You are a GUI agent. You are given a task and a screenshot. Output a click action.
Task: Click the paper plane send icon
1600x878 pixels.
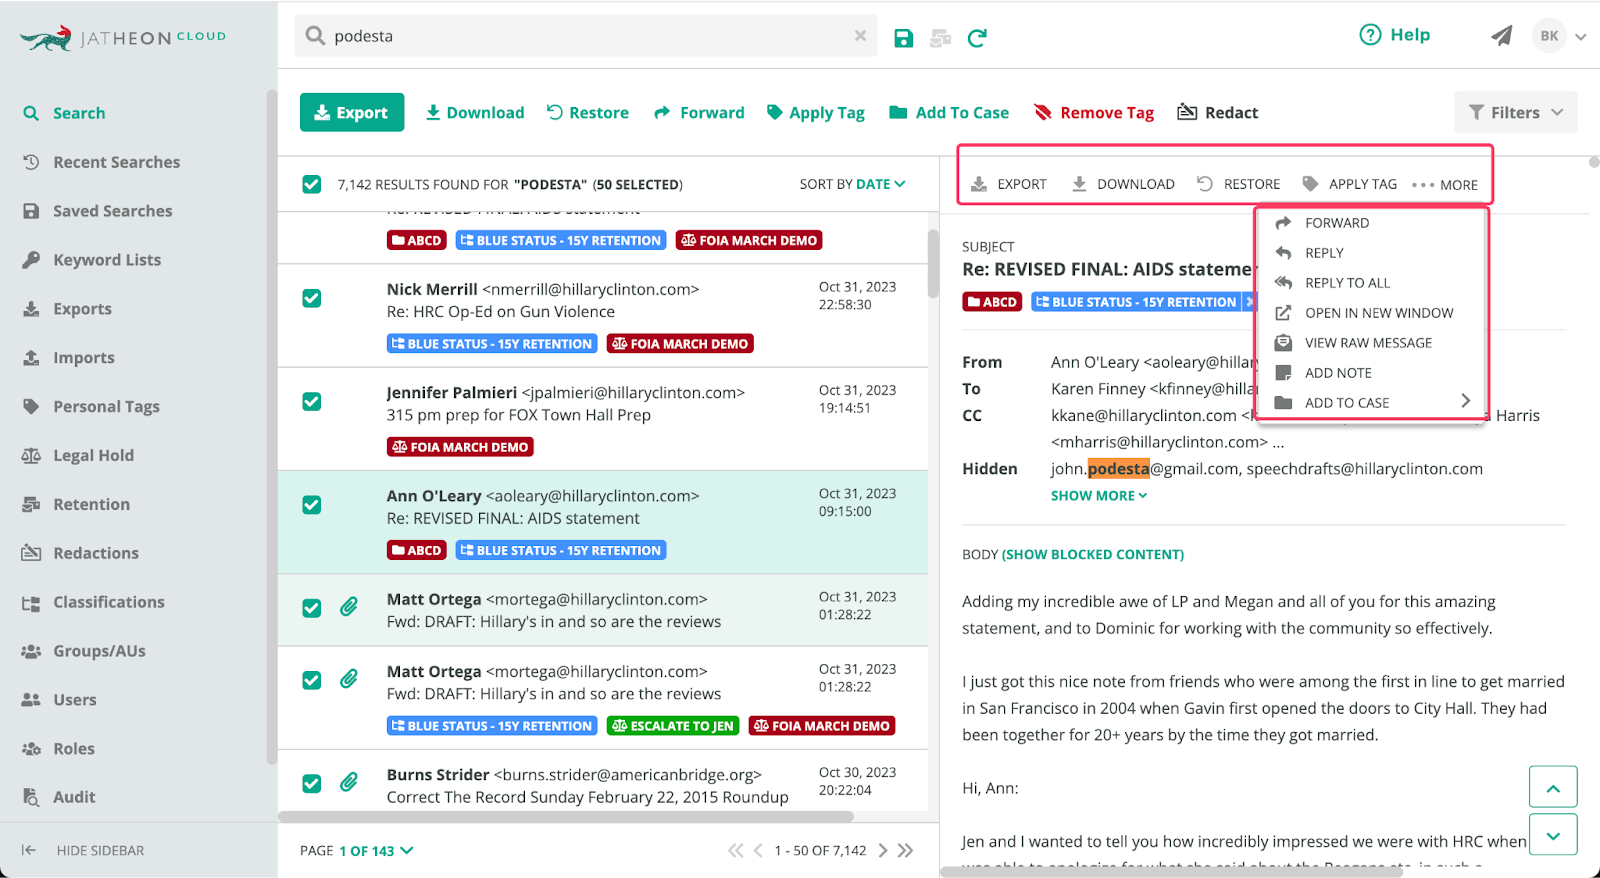tap(1501, 36)
